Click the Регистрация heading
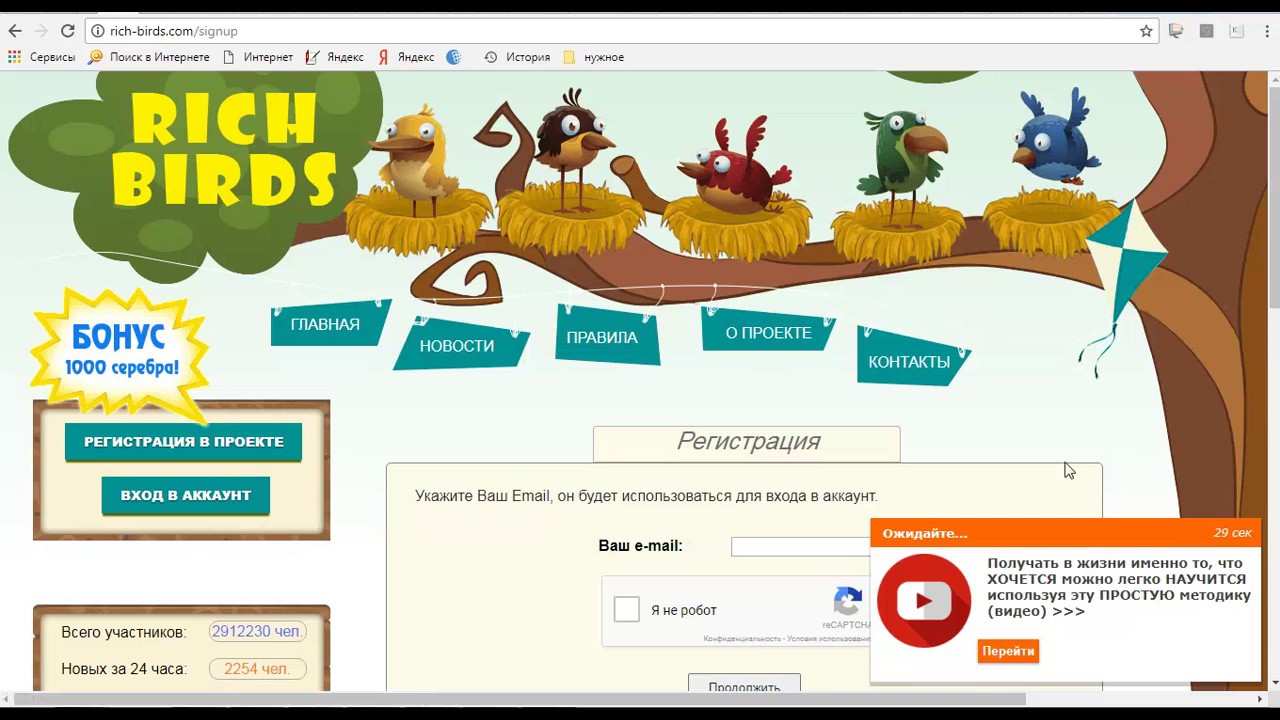 pyautogui.click(x=748, y=442)
